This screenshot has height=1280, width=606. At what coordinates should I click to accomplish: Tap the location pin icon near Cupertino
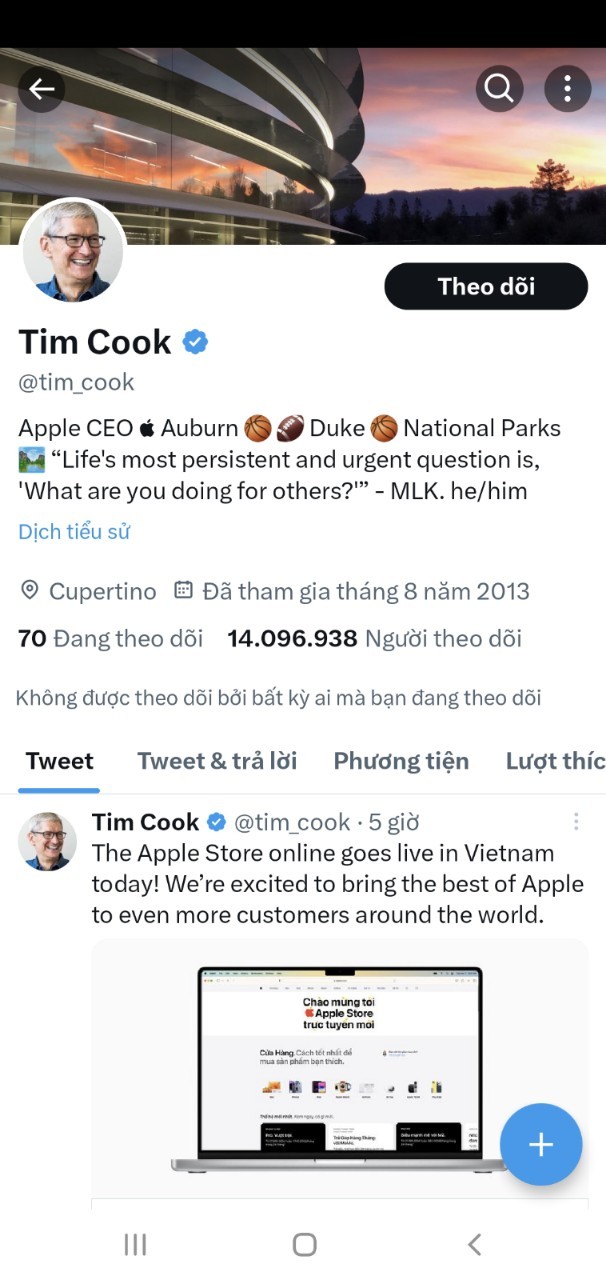pyautogui.click(x=30, y=590)
